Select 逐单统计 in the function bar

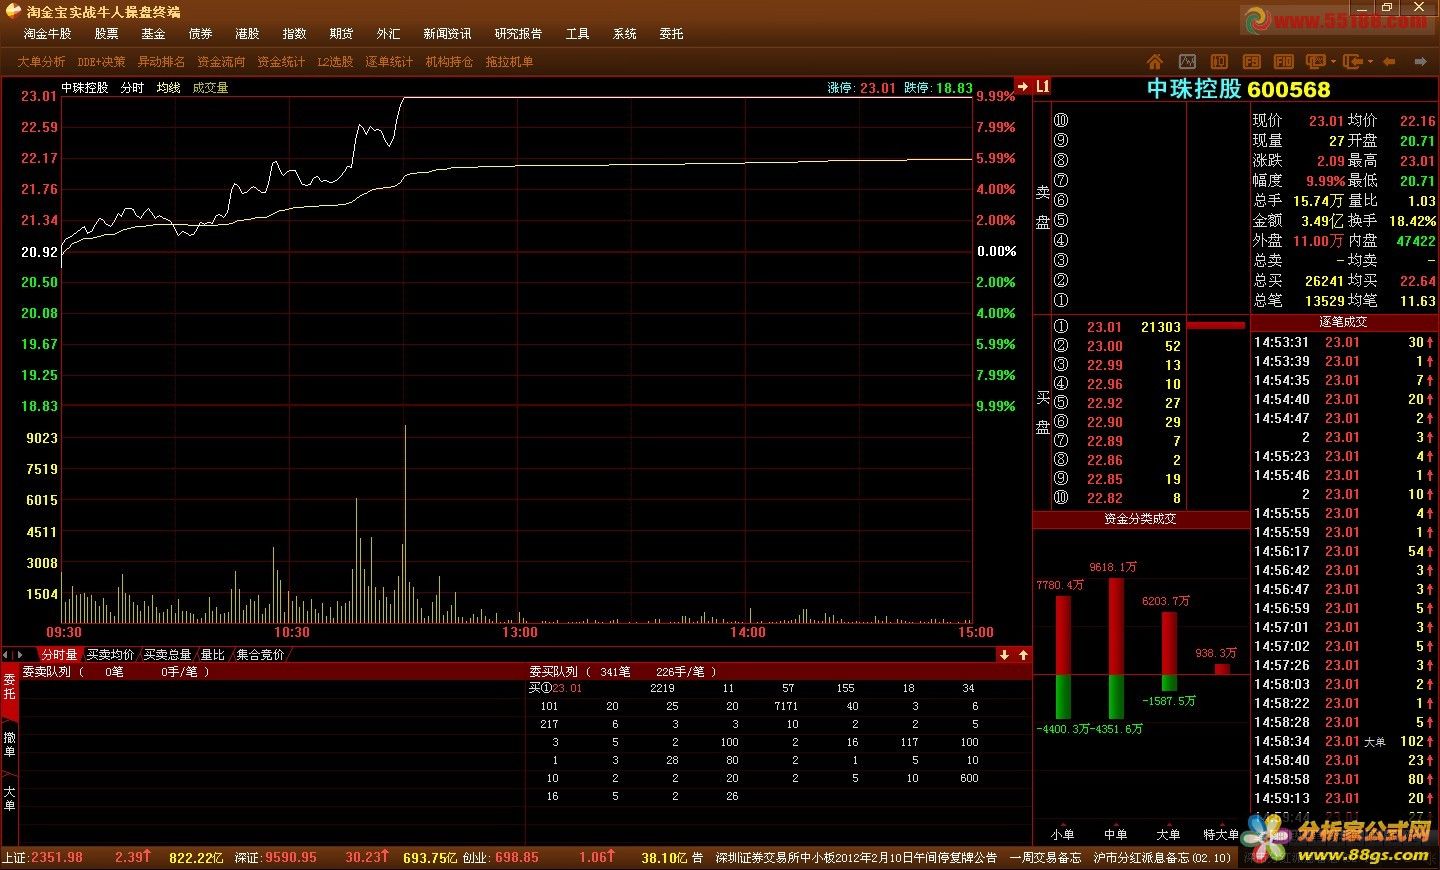tap(390, 62)
